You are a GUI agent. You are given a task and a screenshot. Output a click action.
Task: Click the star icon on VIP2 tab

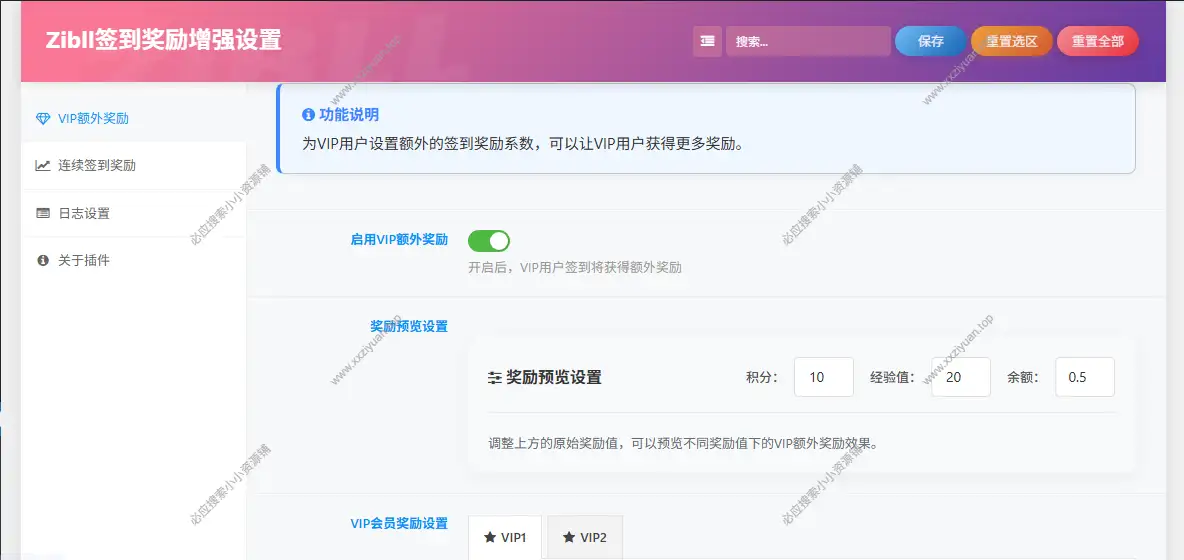569,538
